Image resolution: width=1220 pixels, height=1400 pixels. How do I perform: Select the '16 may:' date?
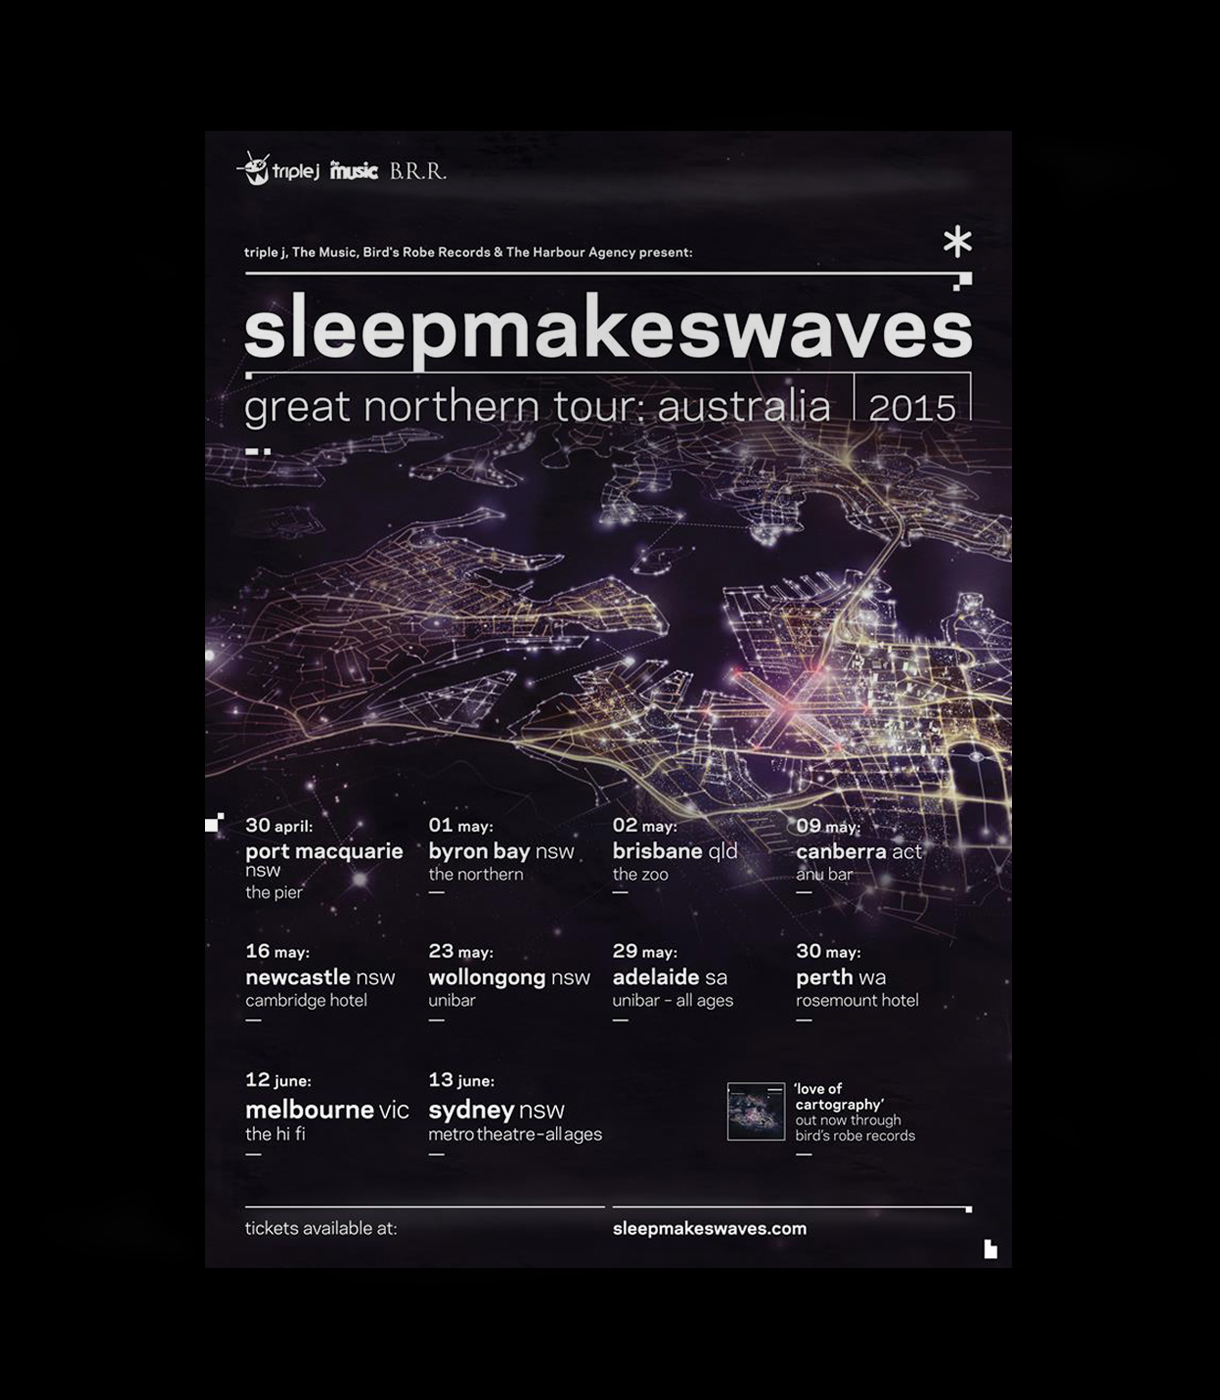278,952
